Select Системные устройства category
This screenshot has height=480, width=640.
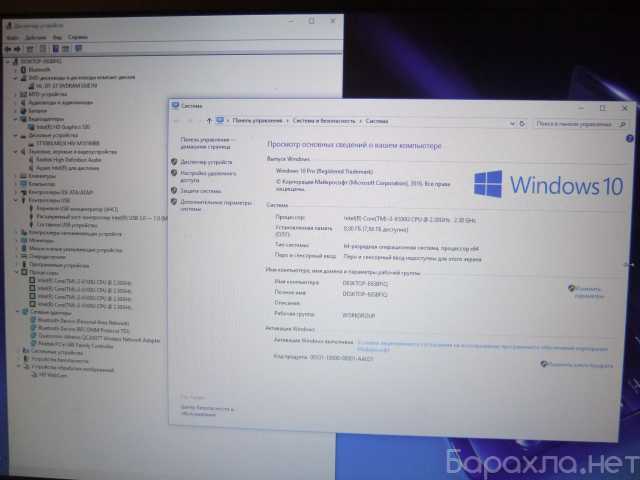(57, 351)
